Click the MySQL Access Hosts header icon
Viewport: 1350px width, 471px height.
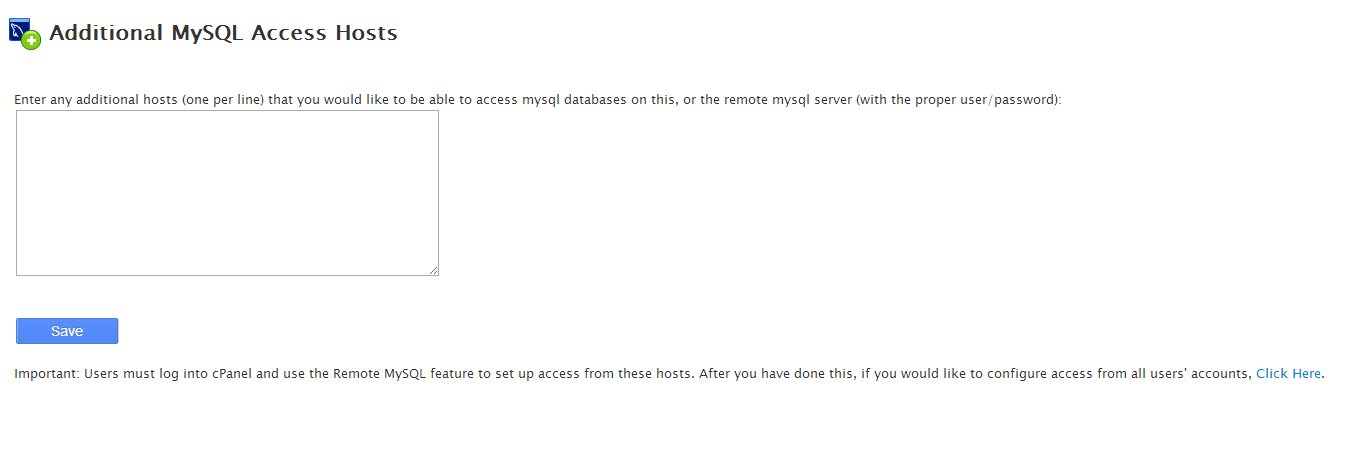pos(24,33)
